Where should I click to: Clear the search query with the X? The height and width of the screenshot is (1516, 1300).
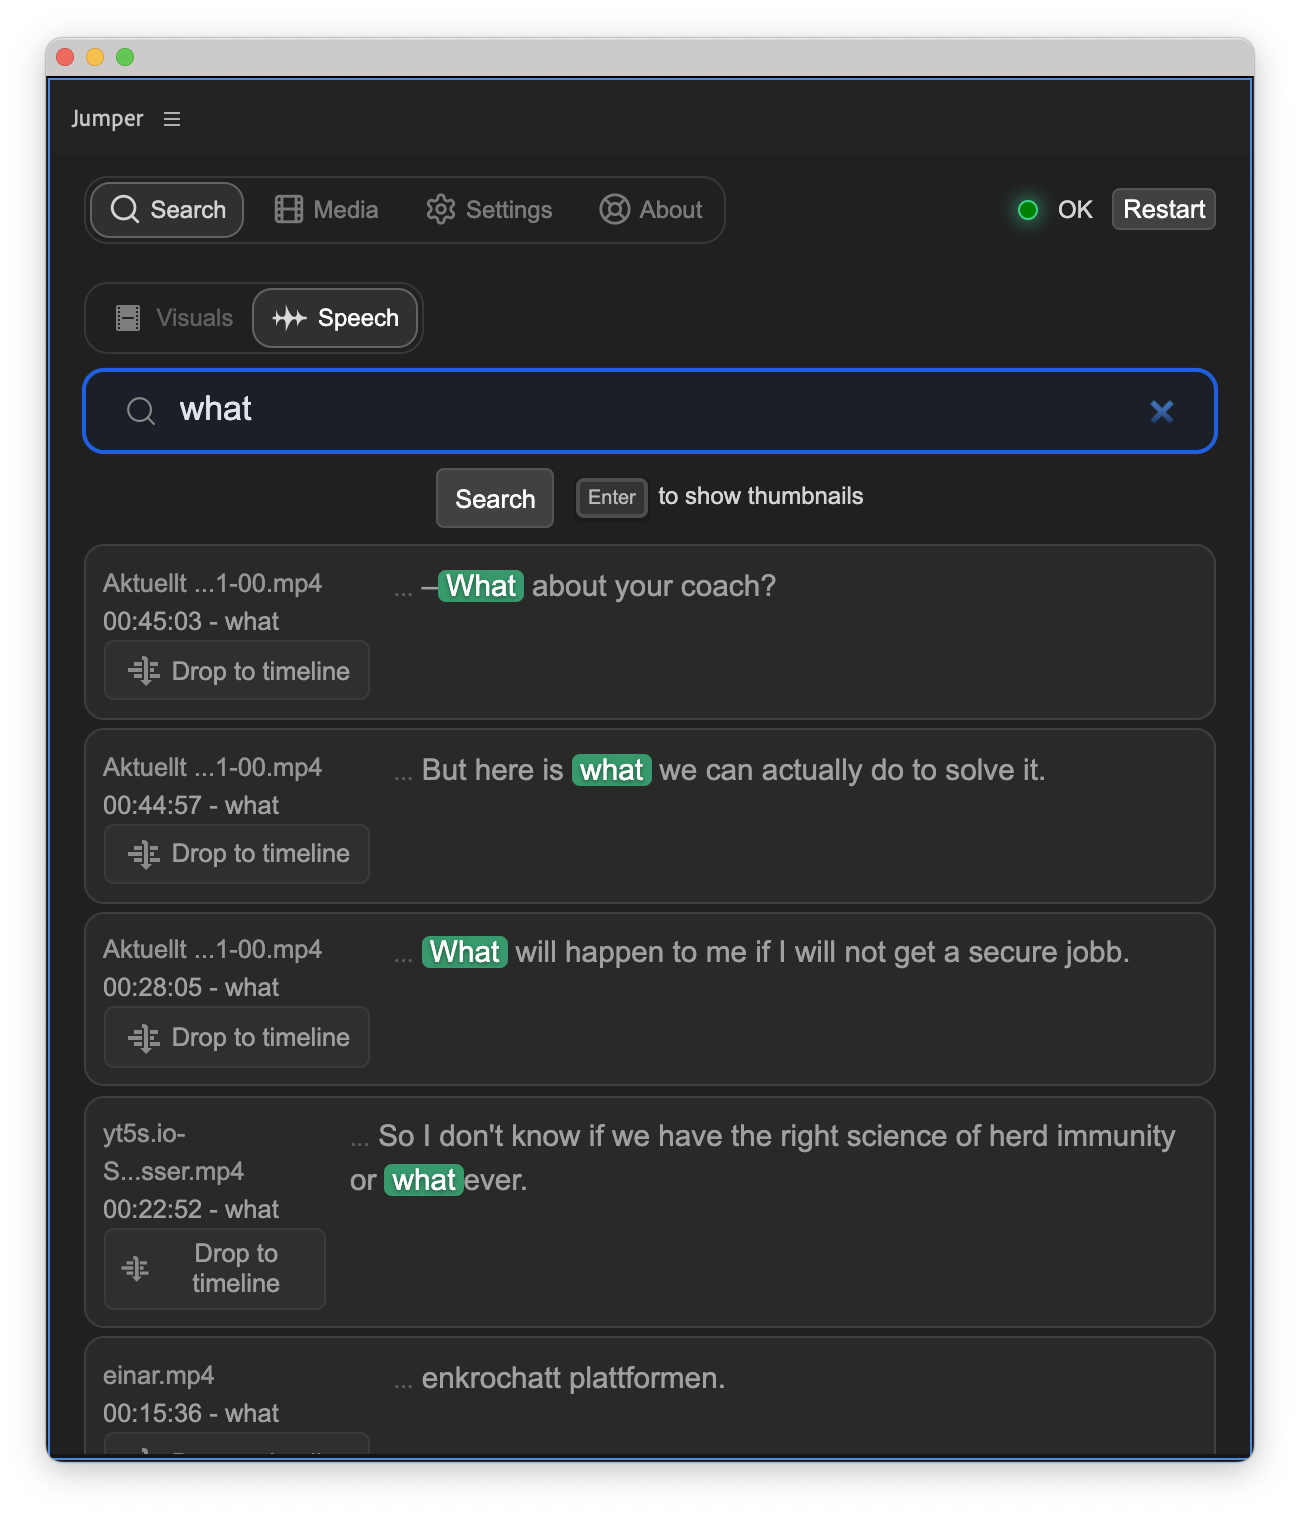(x=1161, y=411)
